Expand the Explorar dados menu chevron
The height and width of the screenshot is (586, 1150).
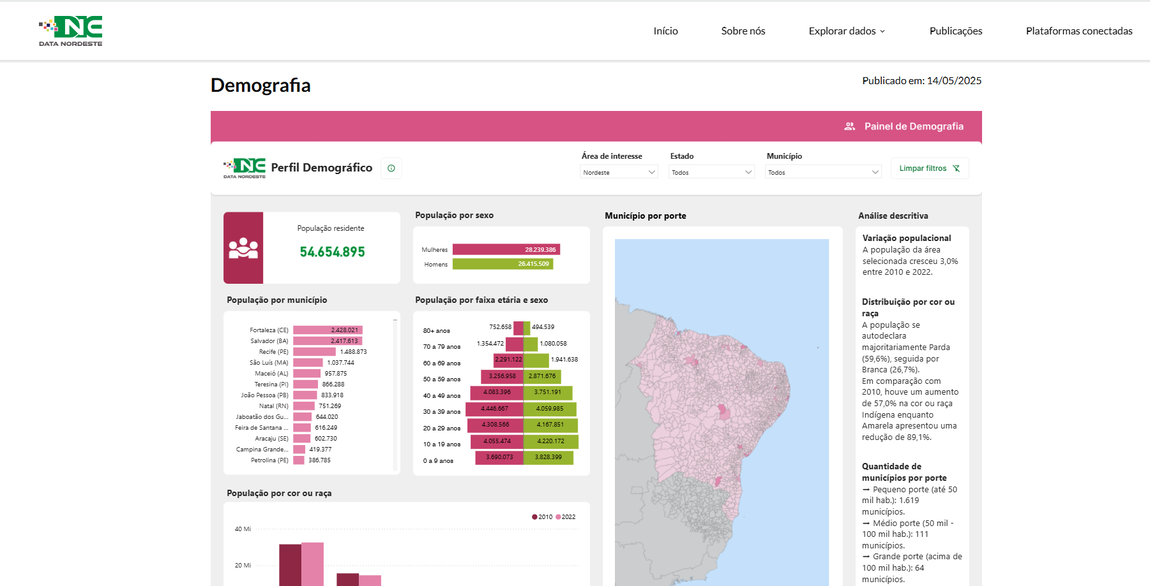(884, 31)
